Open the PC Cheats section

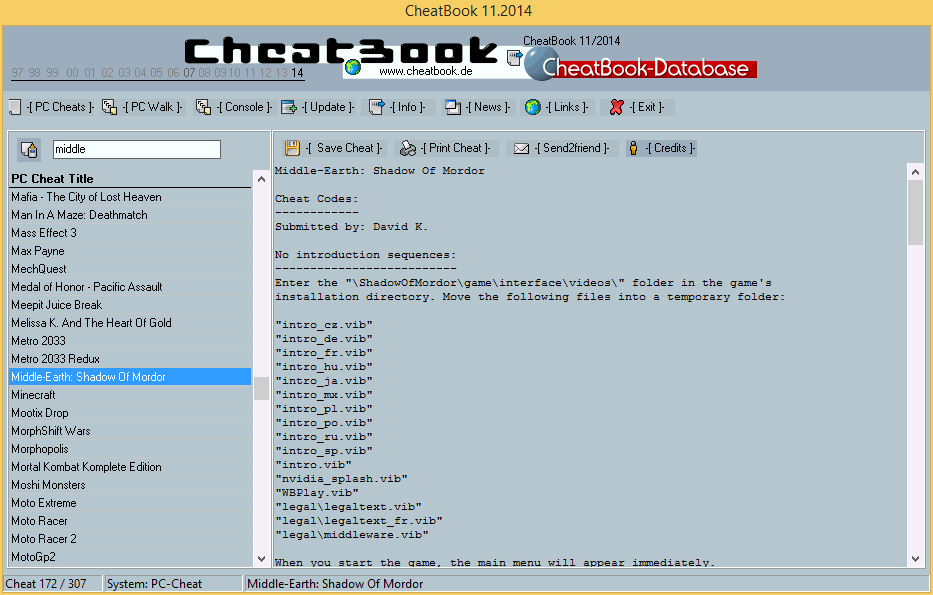(52, 107)
